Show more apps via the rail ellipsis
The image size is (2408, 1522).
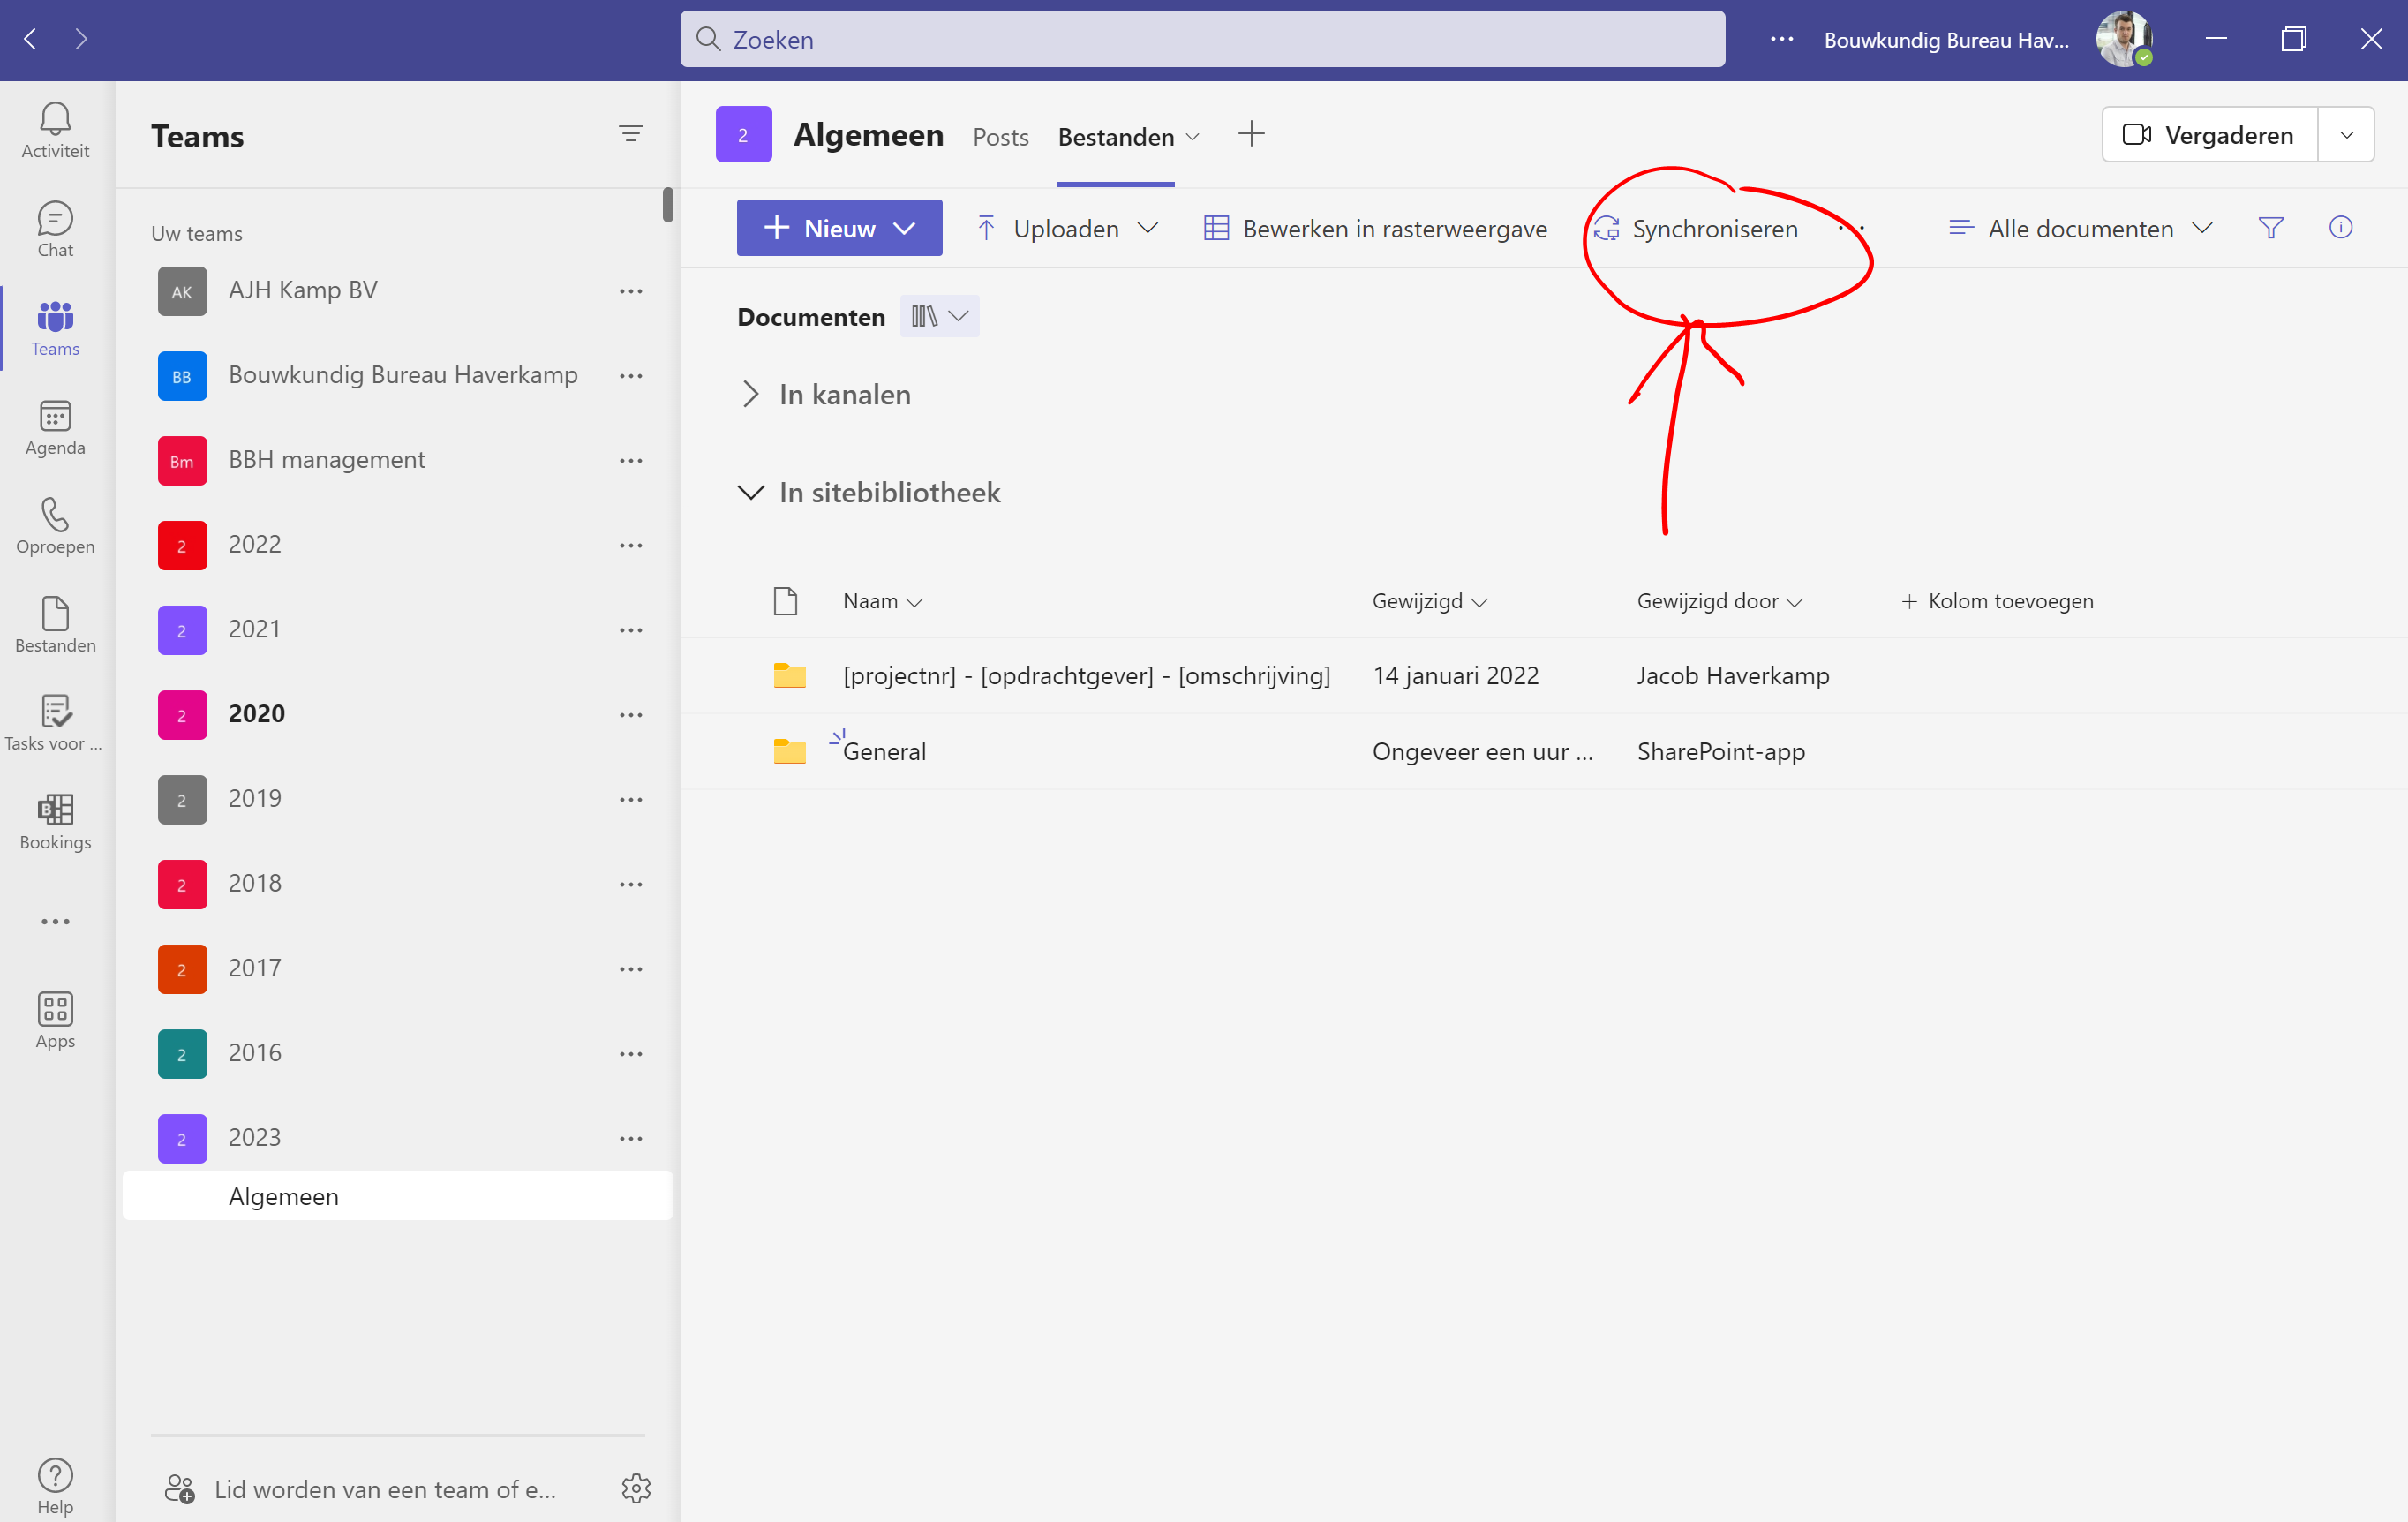55,921
